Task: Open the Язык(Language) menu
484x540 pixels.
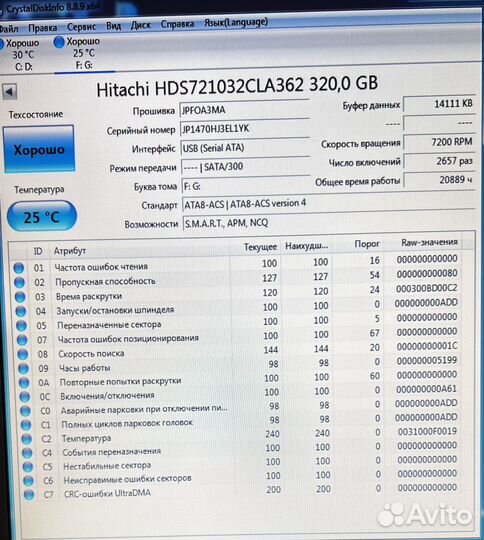Action: click(x=236, y=23)
